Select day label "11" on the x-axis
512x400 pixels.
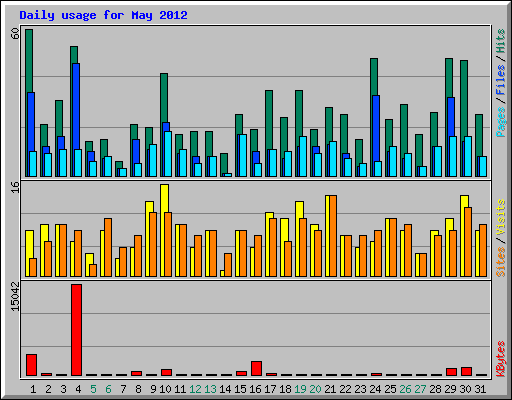pos(180,389)
